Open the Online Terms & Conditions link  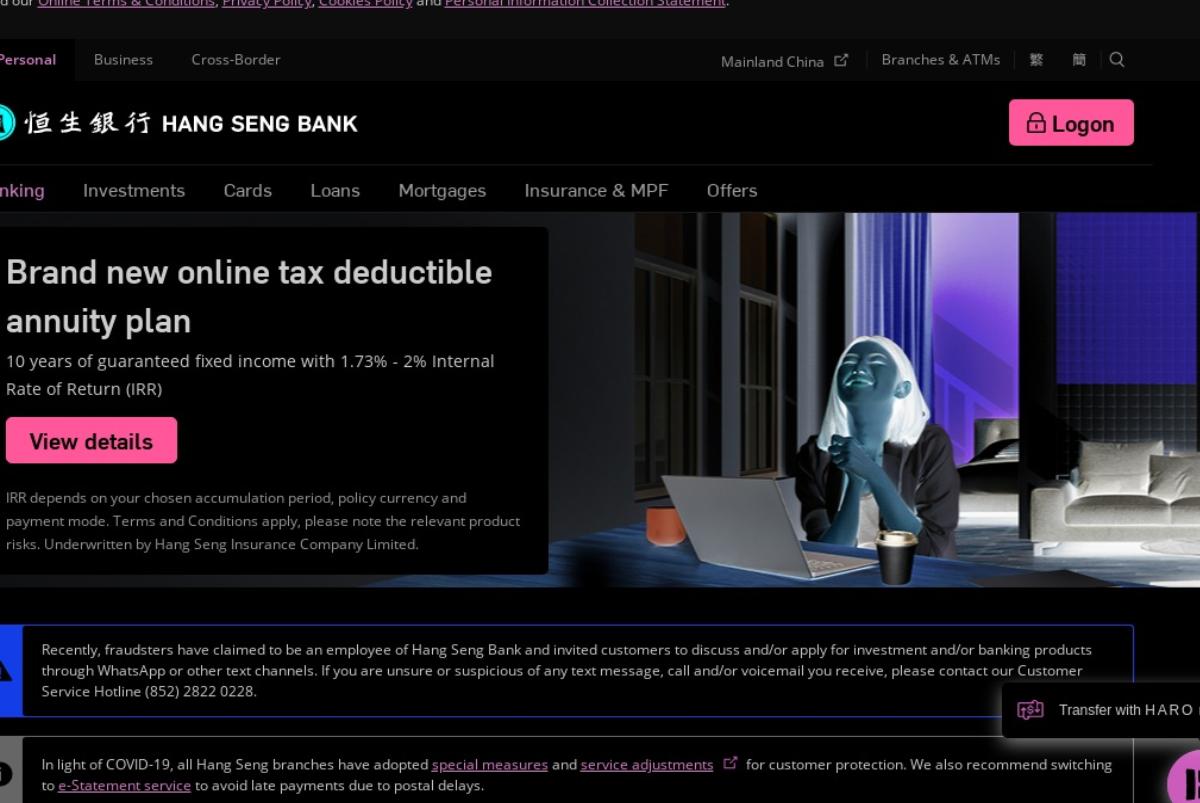126,3
